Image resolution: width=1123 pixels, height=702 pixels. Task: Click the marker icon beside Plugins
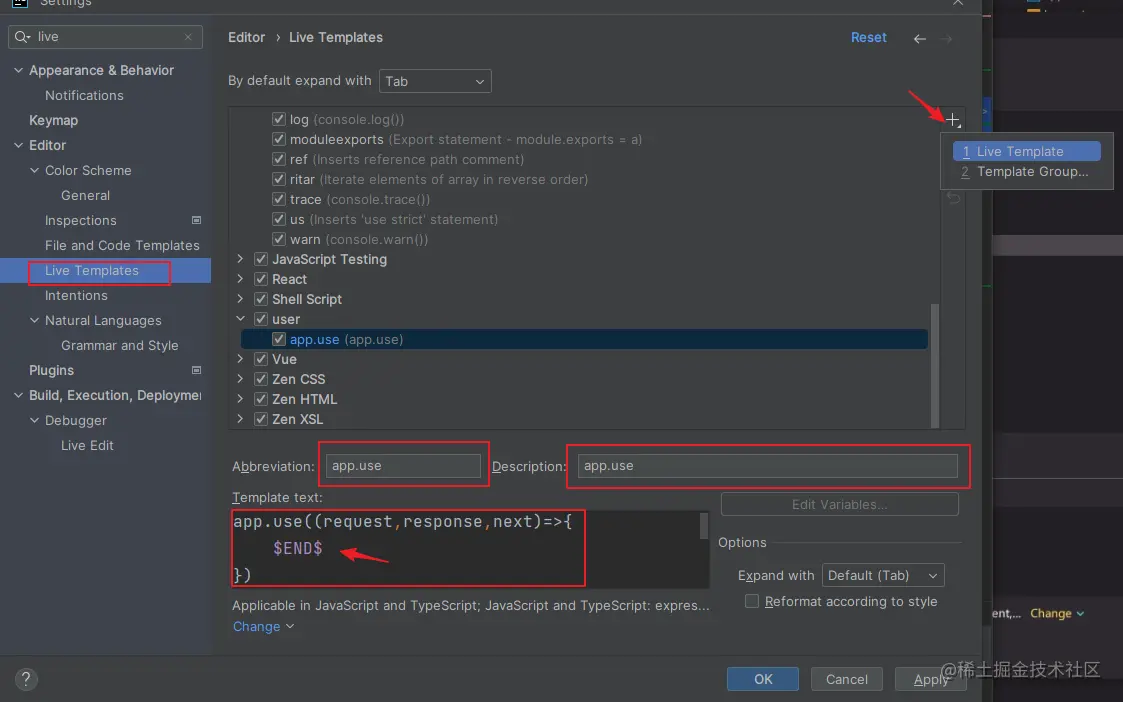click(x=196, y=370)
